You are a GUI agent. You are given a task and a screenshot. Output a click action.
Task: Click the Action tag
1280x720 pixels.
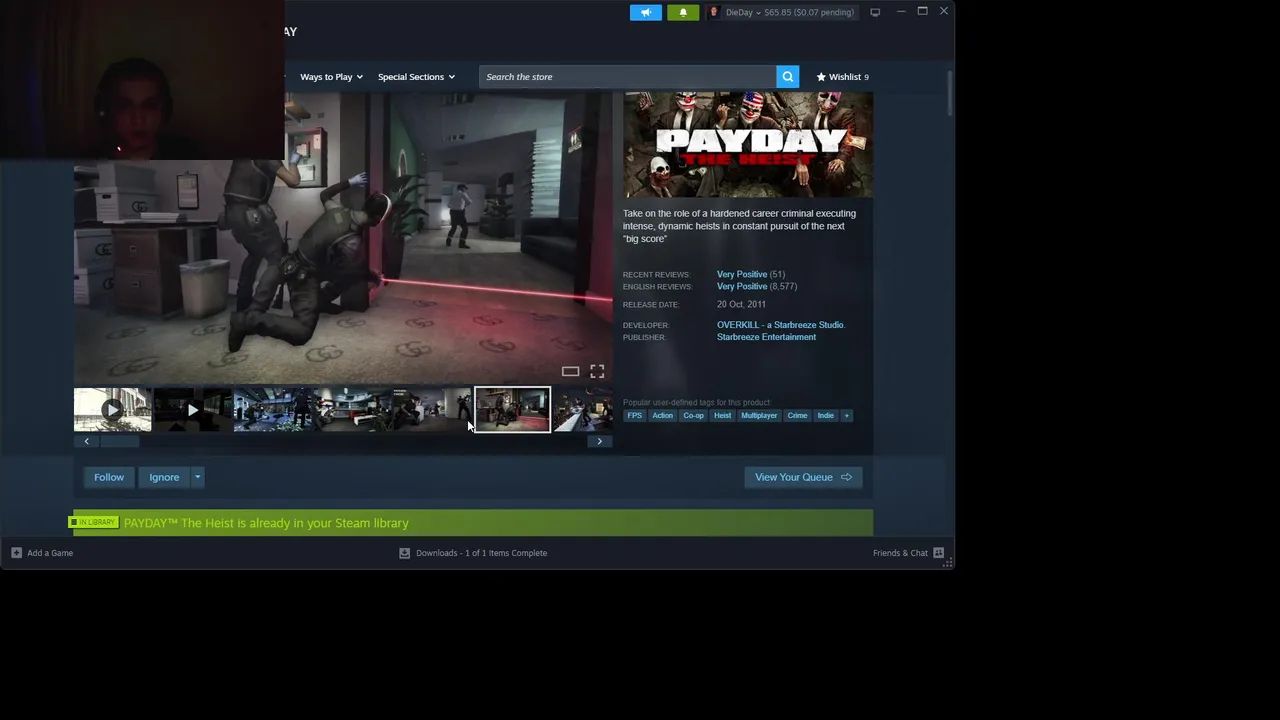click(663, 416)
